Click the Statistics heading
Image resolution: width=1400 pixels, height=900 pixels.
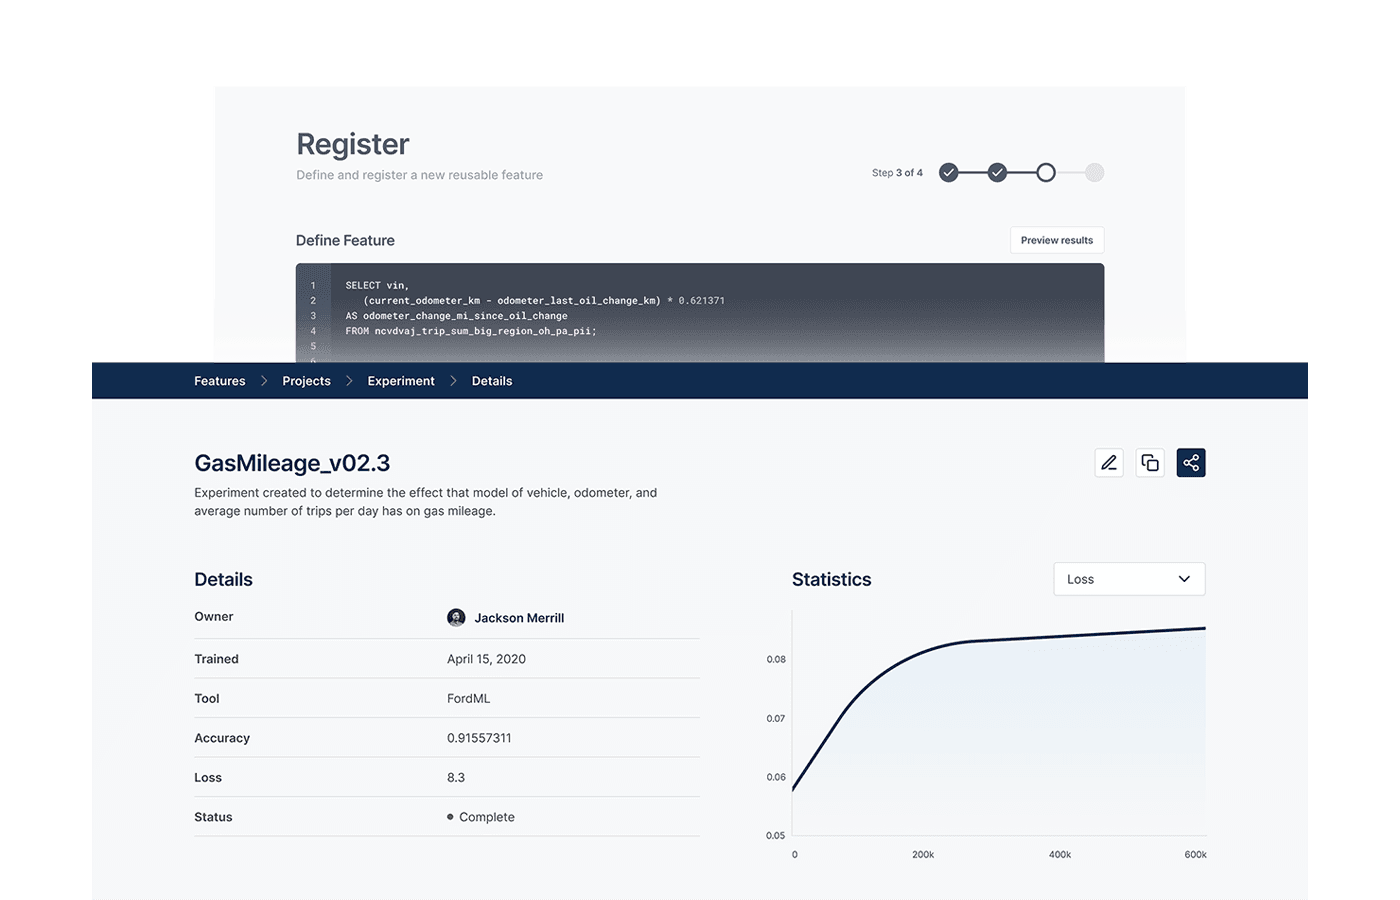tap(831, 579)
